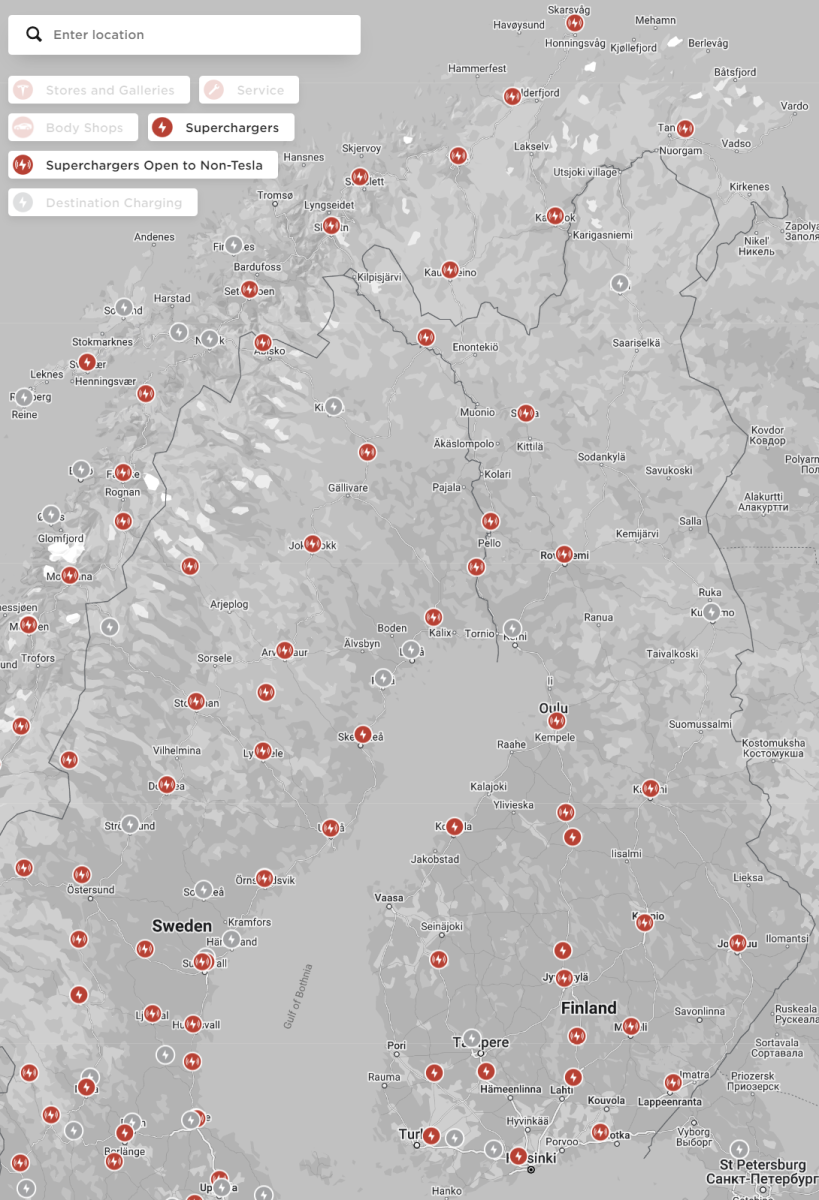This screenshot has width=819, height=1200.
Task: Click the gray charger pin at Kemi
Action: (512, 628)
